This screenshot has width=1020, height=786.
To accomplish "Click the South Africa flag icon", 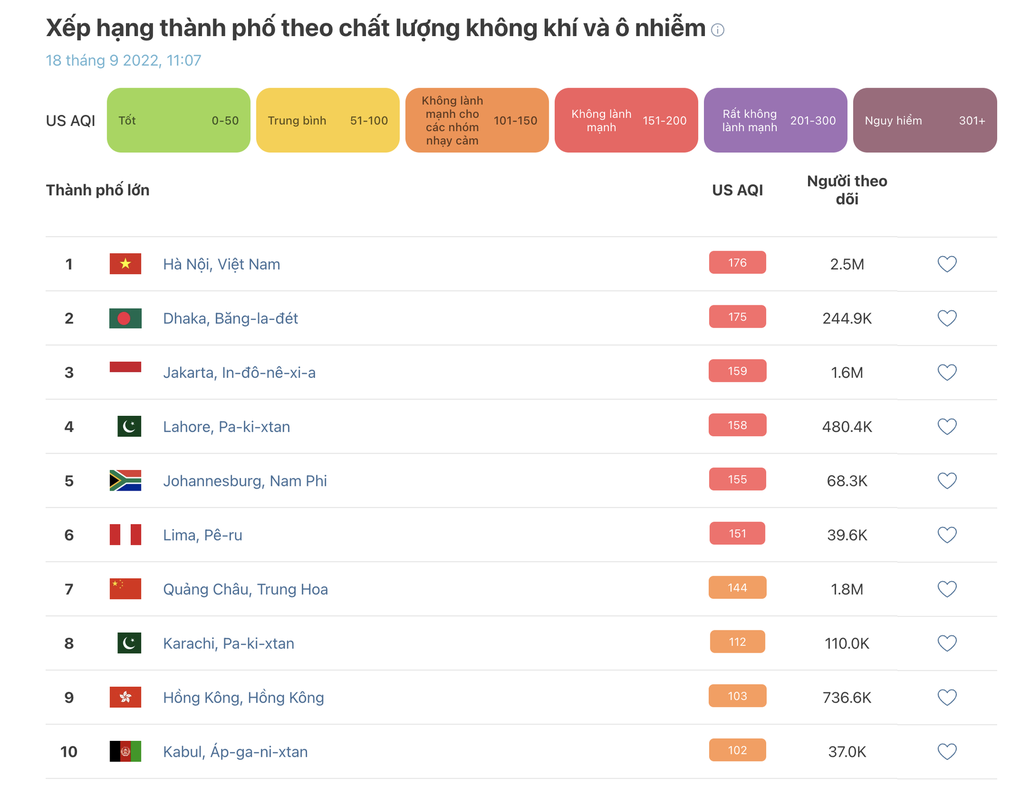I will click(x=125, y=481).
